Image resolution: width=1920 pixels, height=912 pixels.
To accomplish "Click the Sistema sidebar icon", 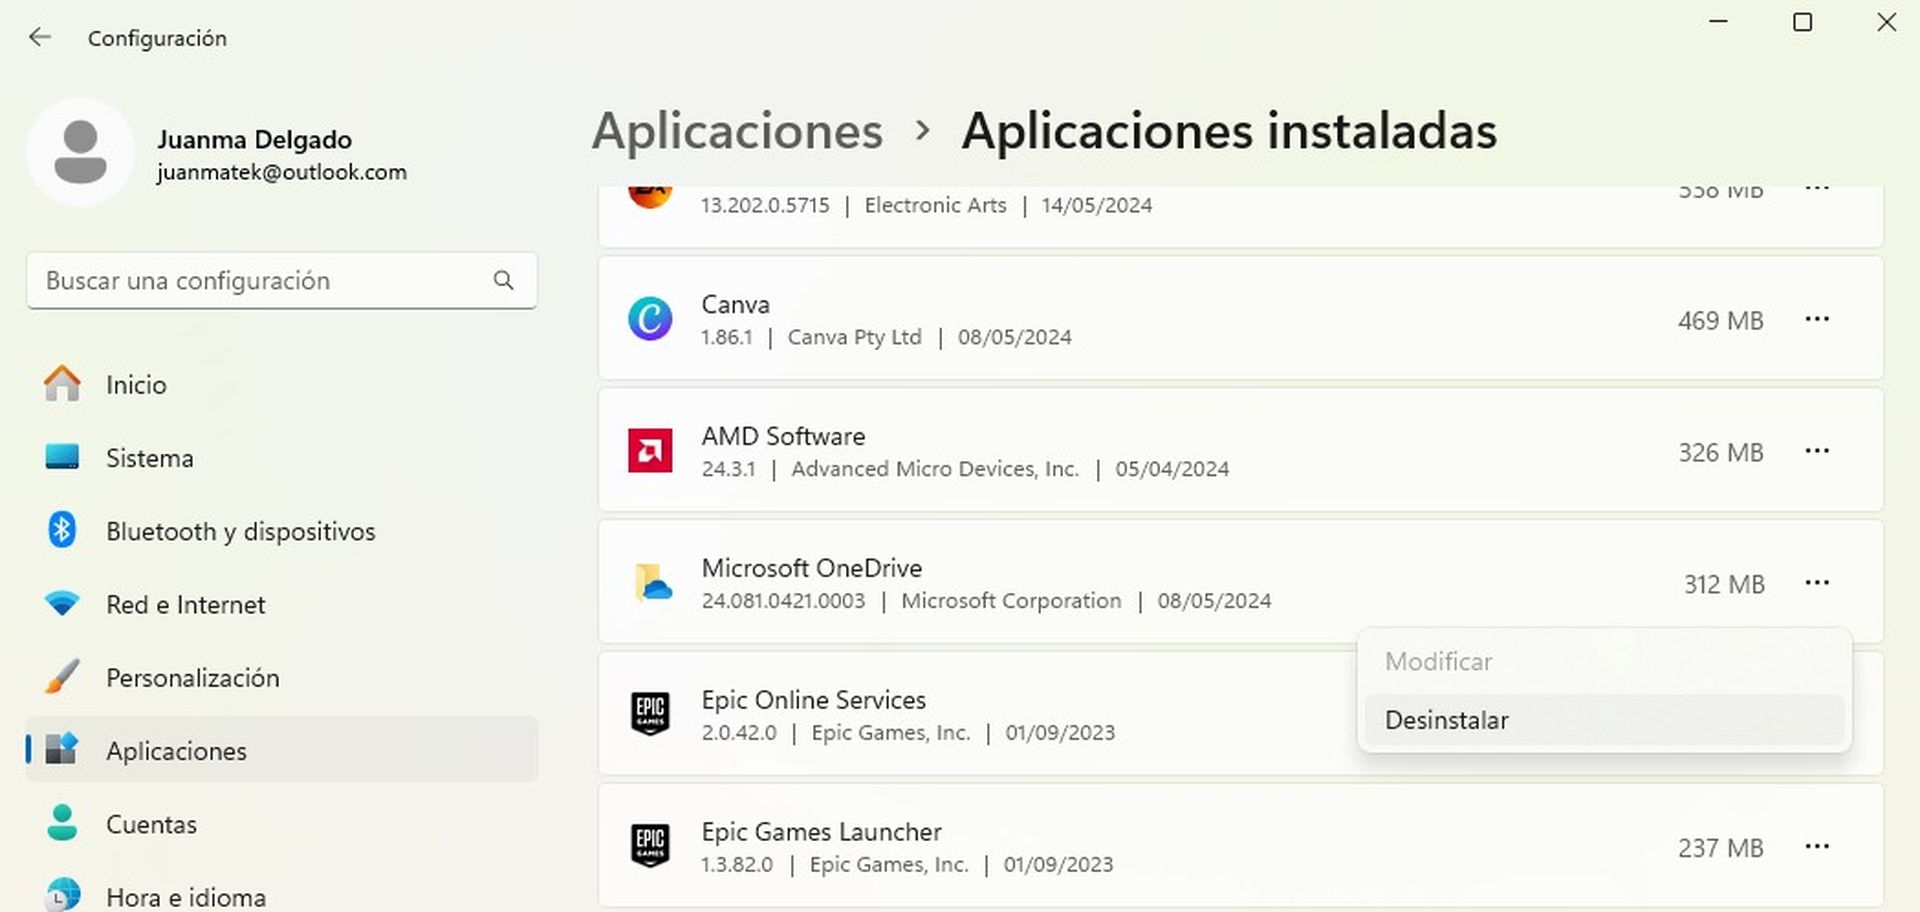I will coord(62,458).
